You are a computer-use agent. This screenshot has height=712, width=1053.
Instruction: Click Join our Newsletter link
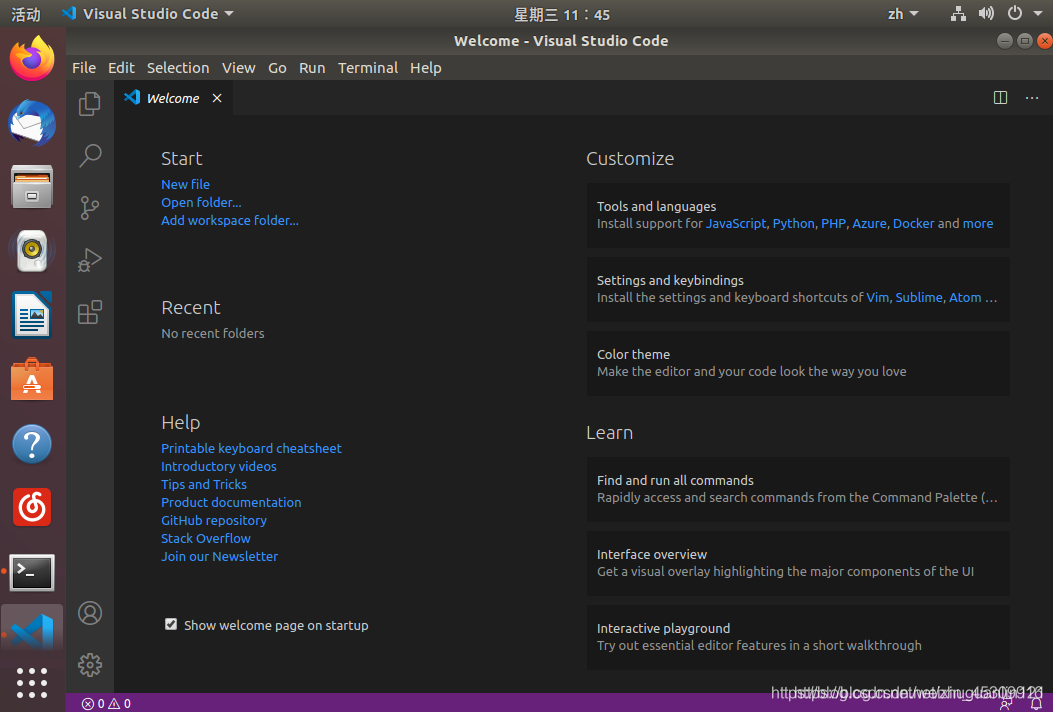tap(220, 556)
